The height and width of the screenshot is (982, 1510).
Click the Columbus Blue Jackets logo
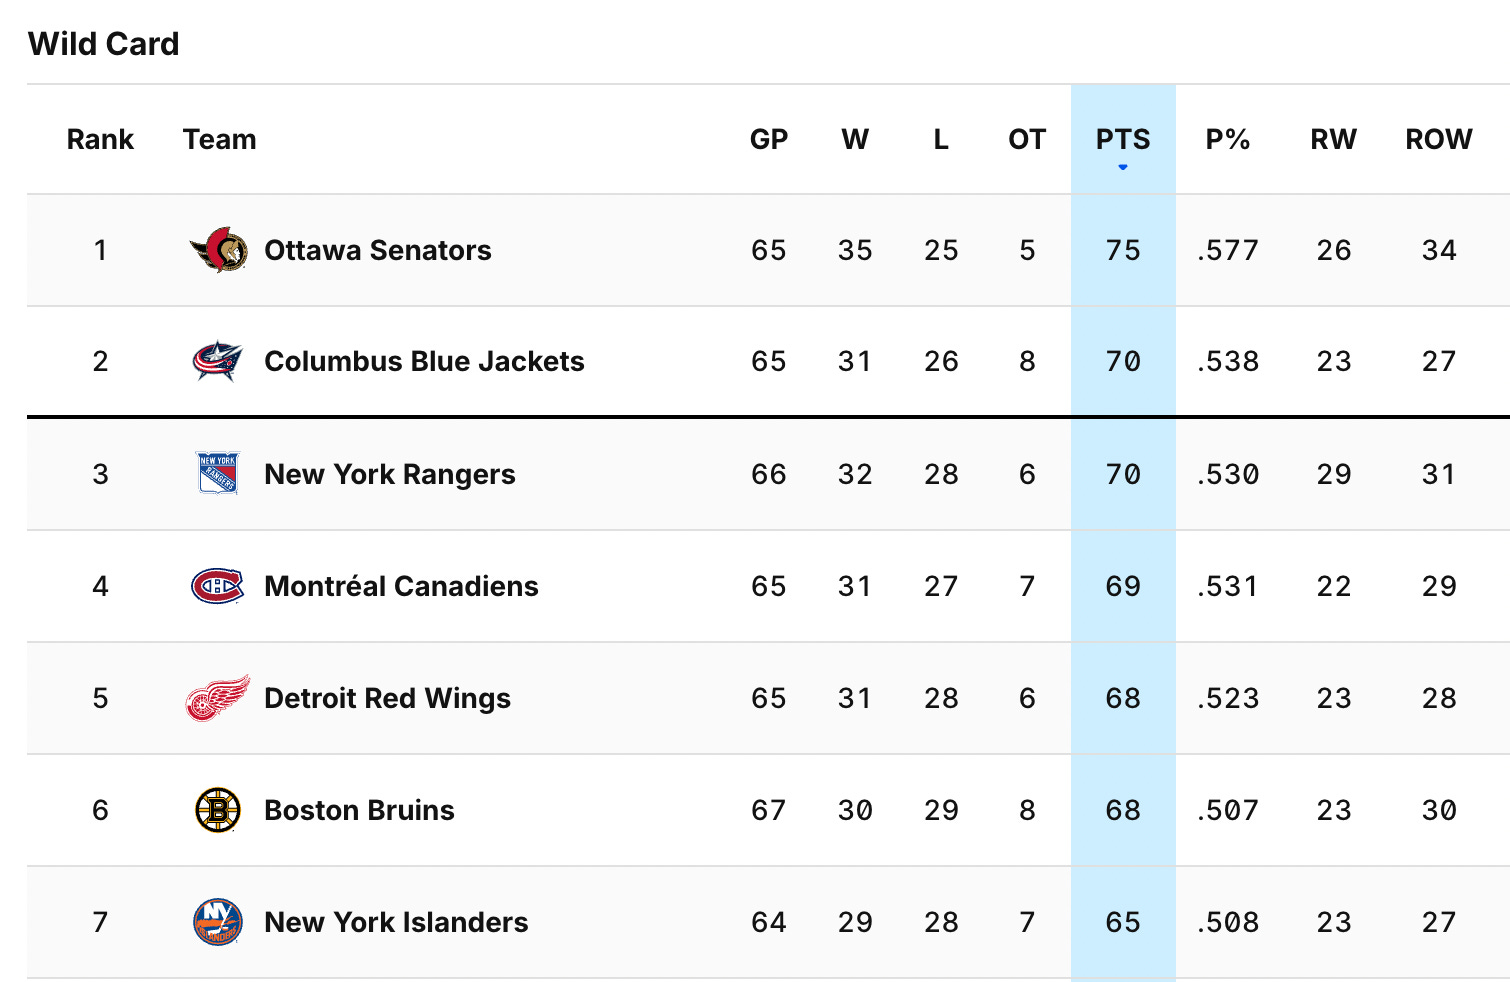tap(218, 361)
